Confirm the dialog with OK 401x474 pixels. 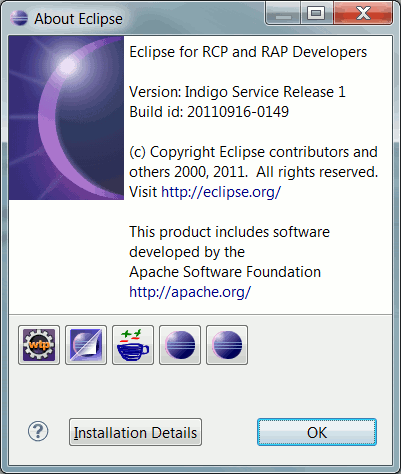317,432
